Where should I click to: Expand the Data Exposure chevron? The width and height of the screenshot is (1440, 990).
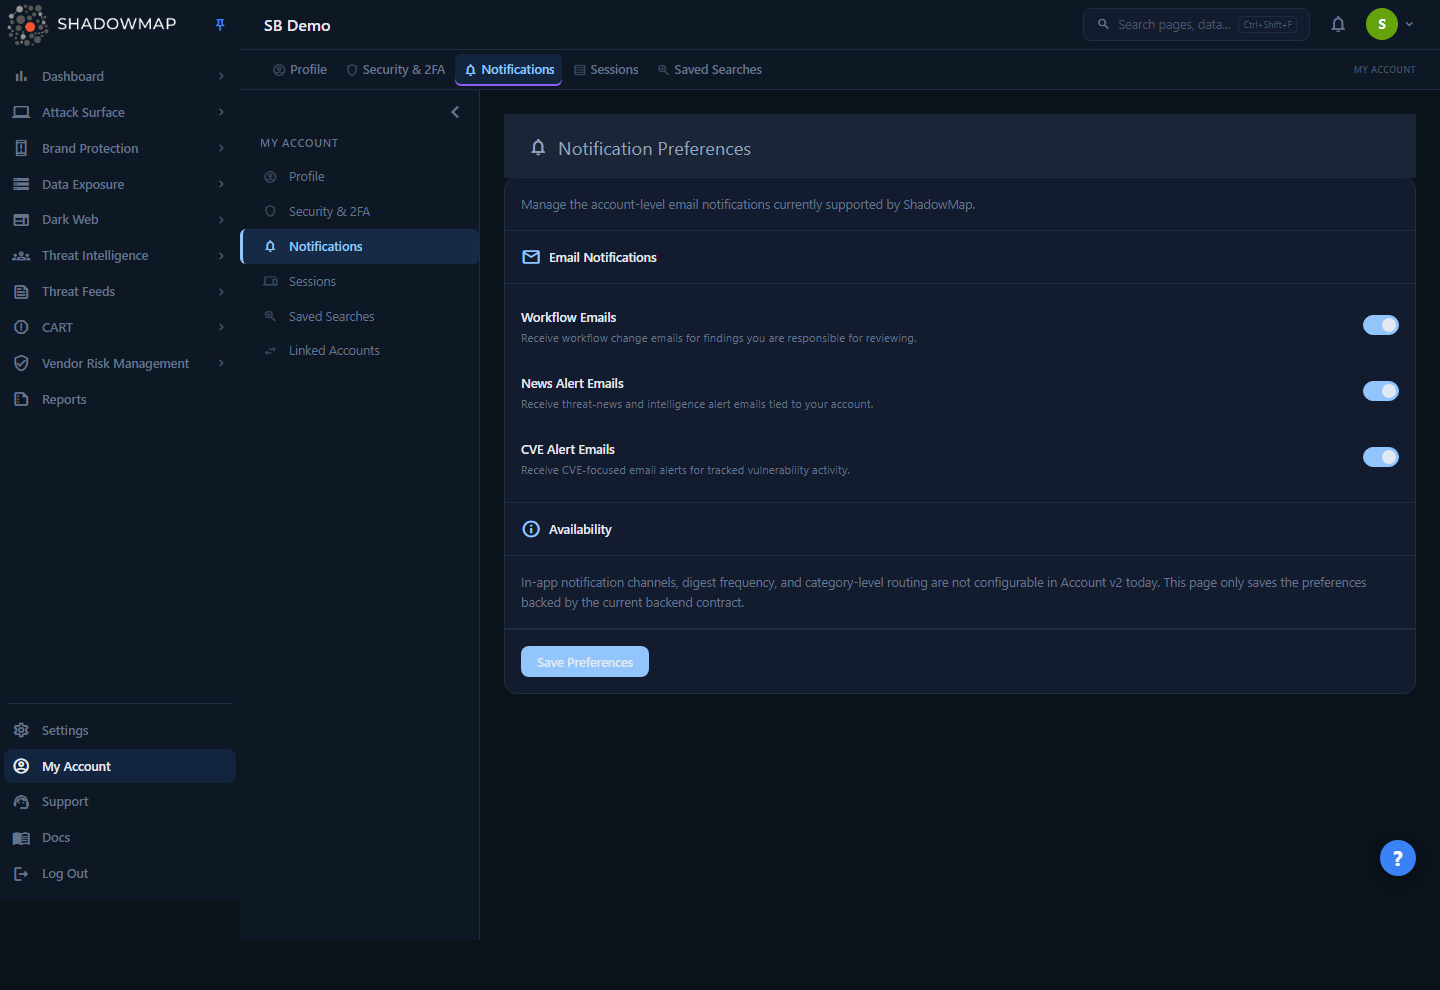pos(221,184)
